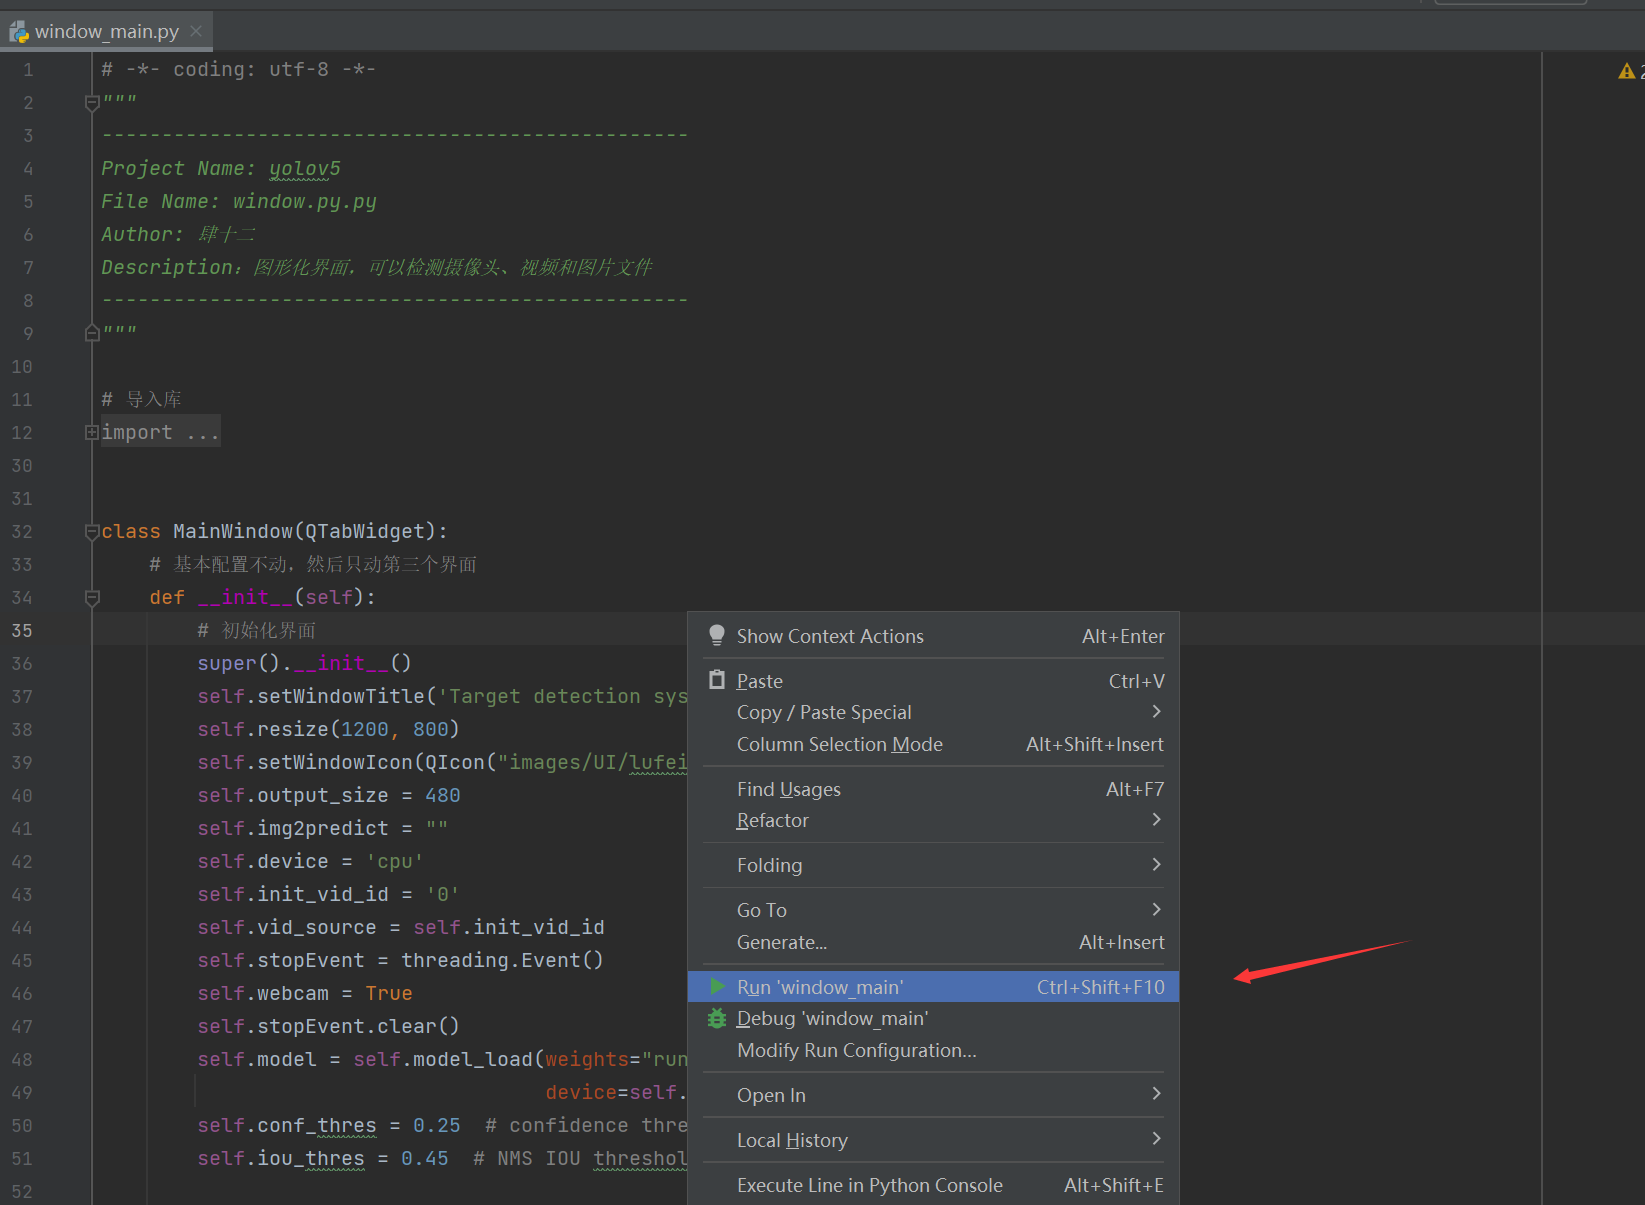Click line number 35 in the gutter
Screen dimensions: 1645x1205
(x=22, y=630)
